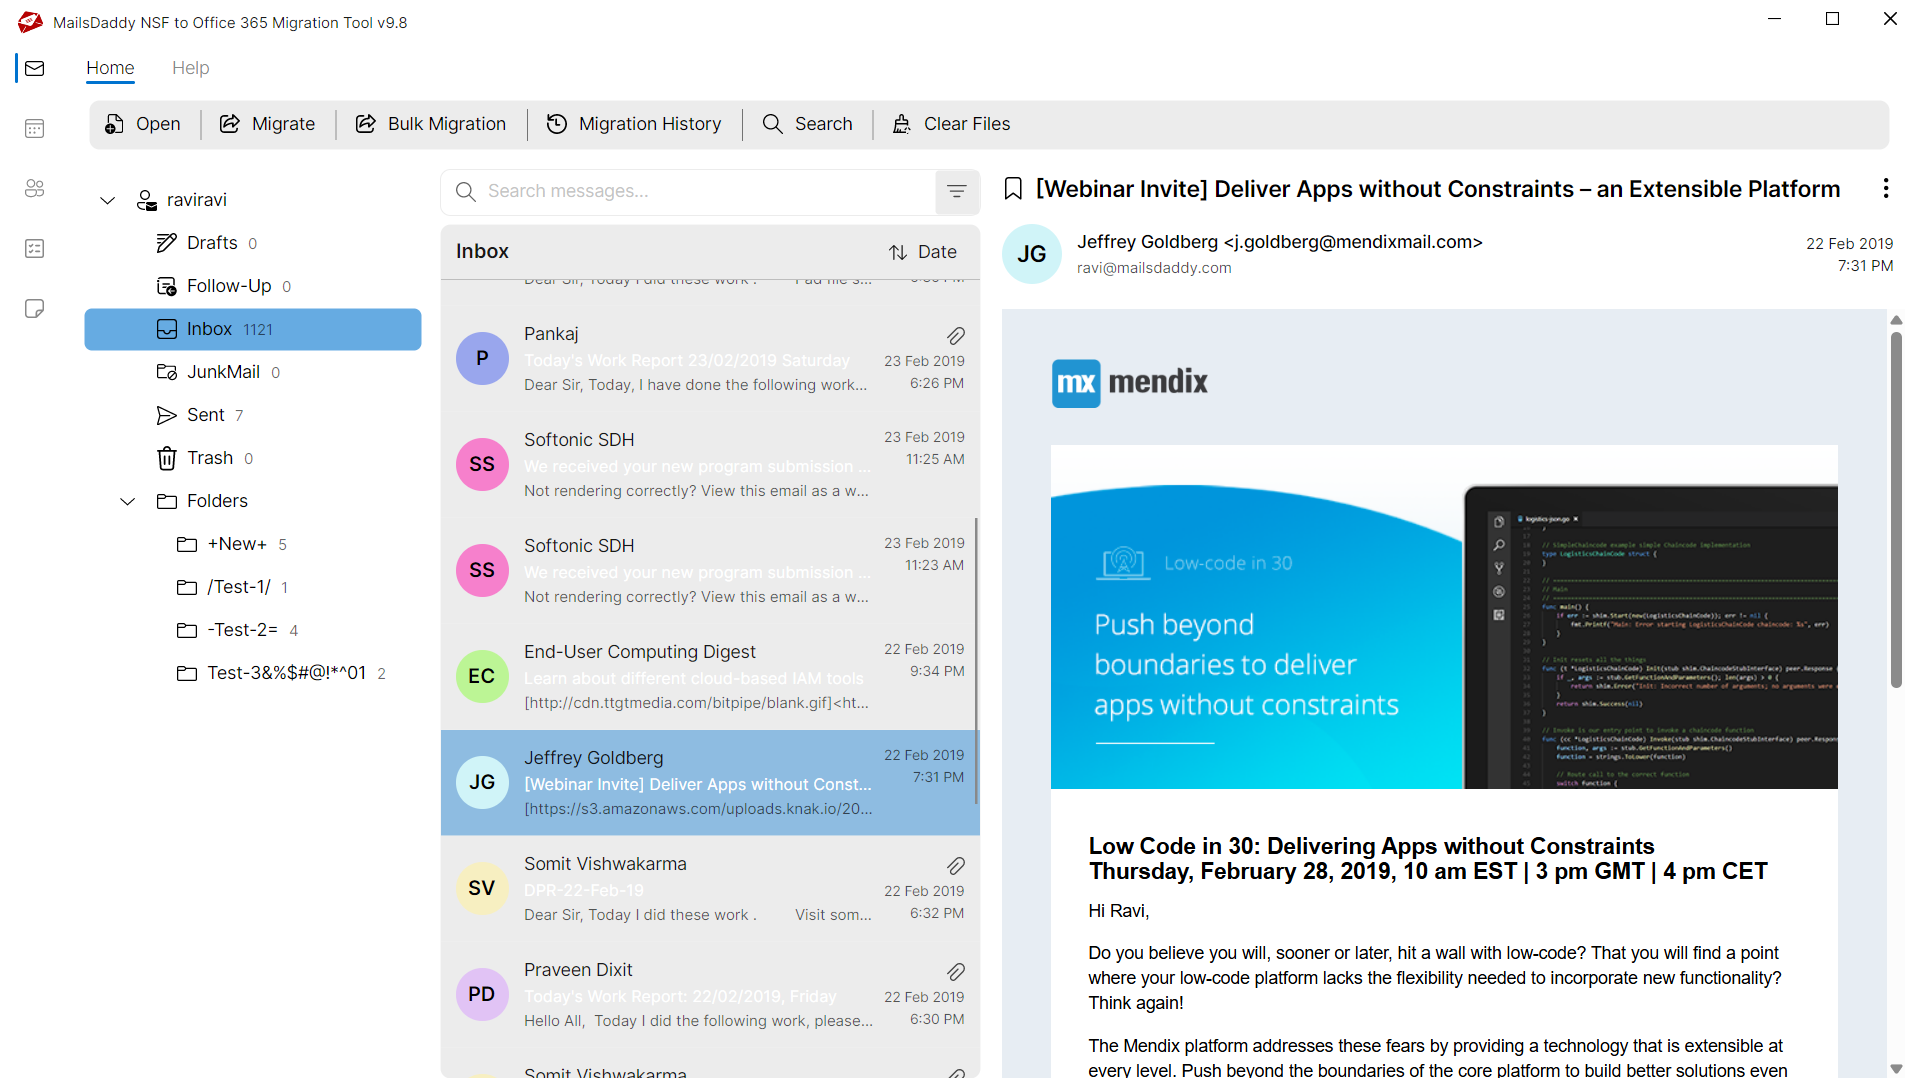
Task: Collapse the raviravi account tree
Action: coord(107,200)
